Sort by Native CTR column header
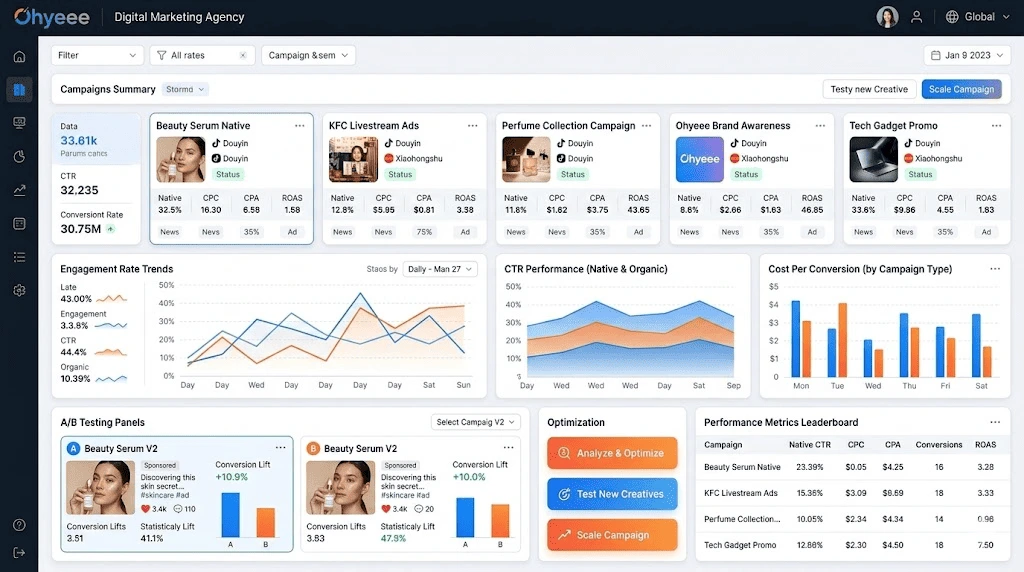 pos(810,445)
